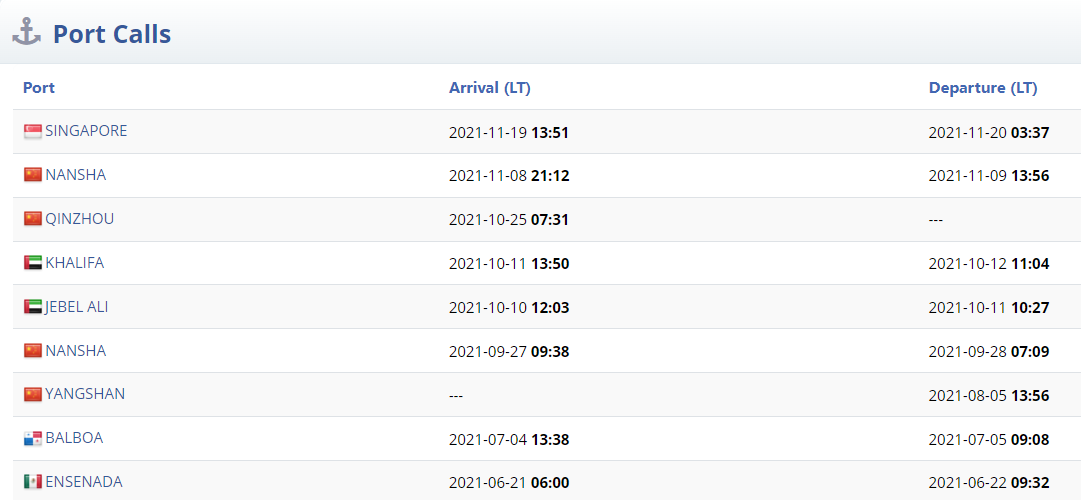This screenshot has height=500, width=1081.
Task: Click the Port column header
Action: 39,88
